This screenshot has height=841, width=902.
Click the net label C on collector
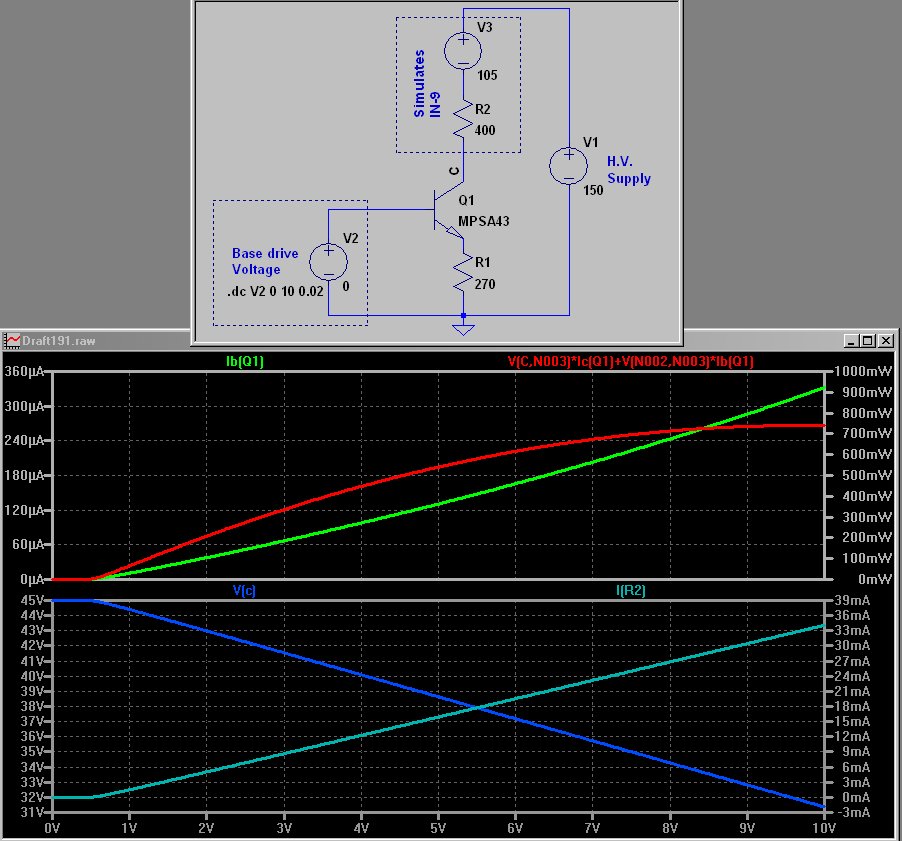(x=454, y=171)
